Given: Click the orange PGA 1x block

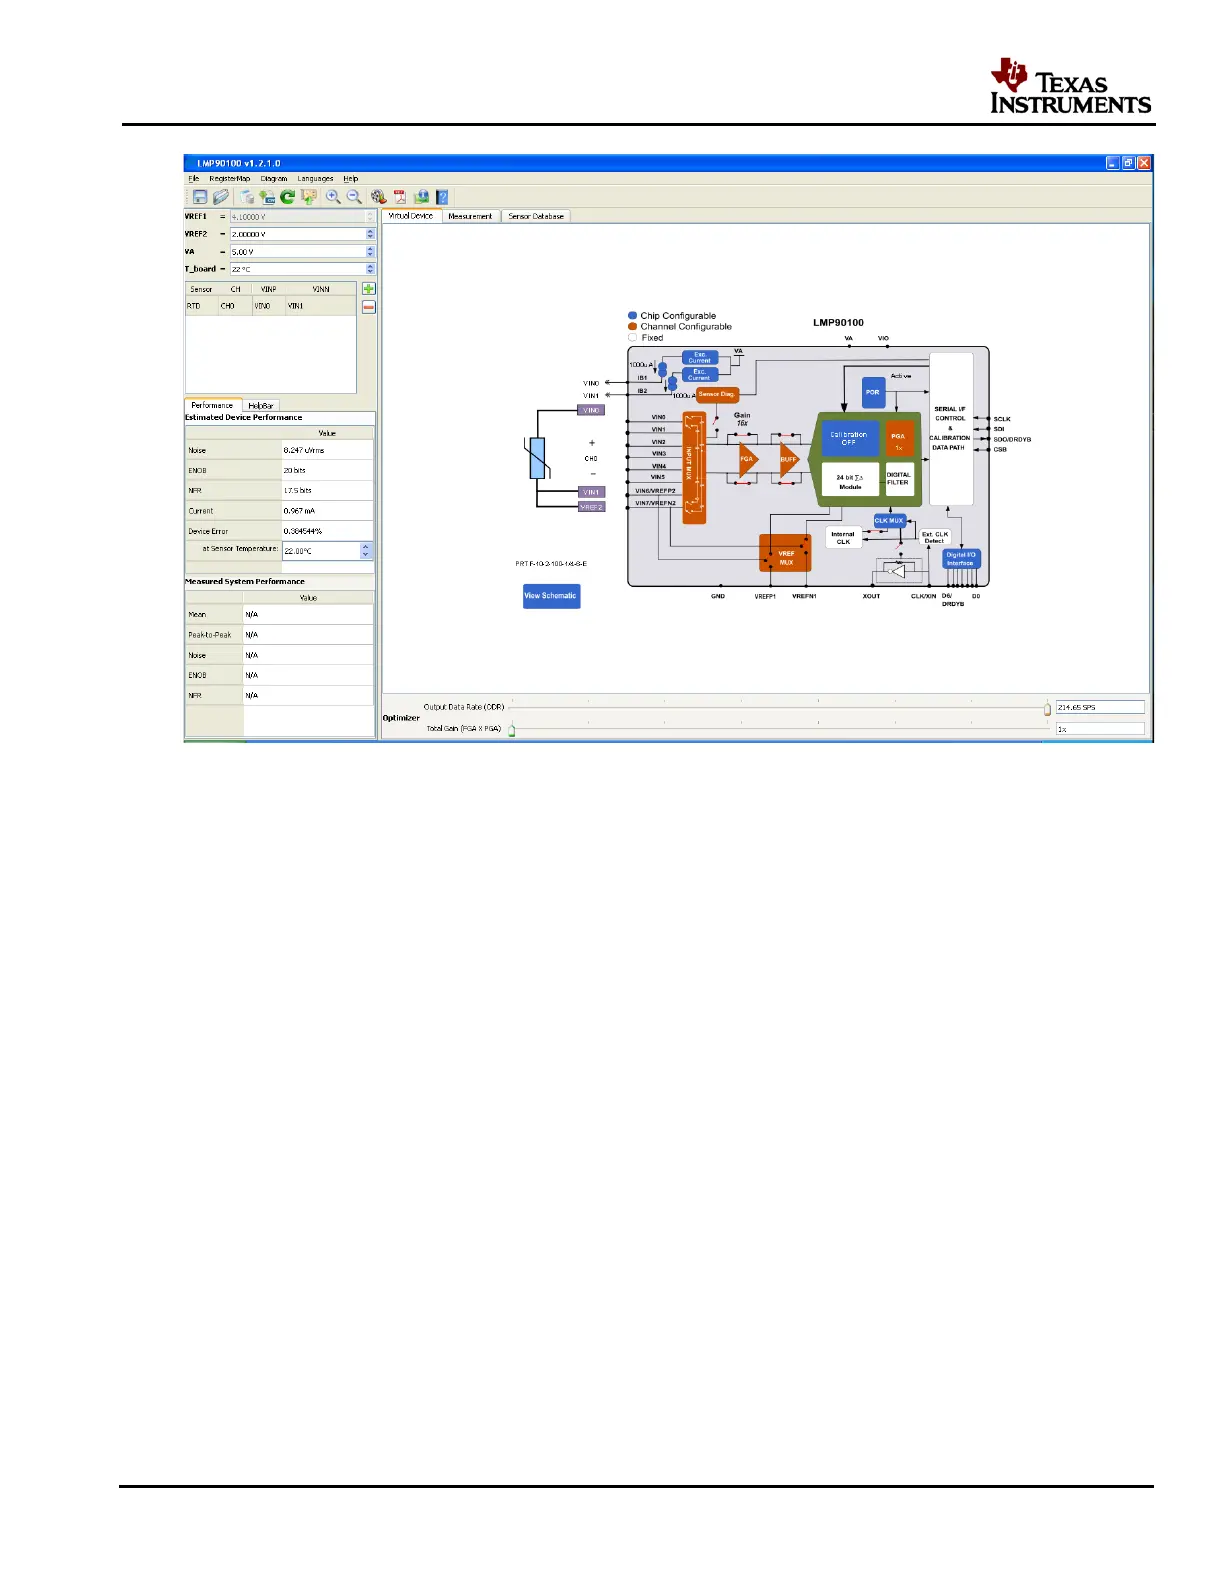Looking at the screenshot, I should [899, 438].
